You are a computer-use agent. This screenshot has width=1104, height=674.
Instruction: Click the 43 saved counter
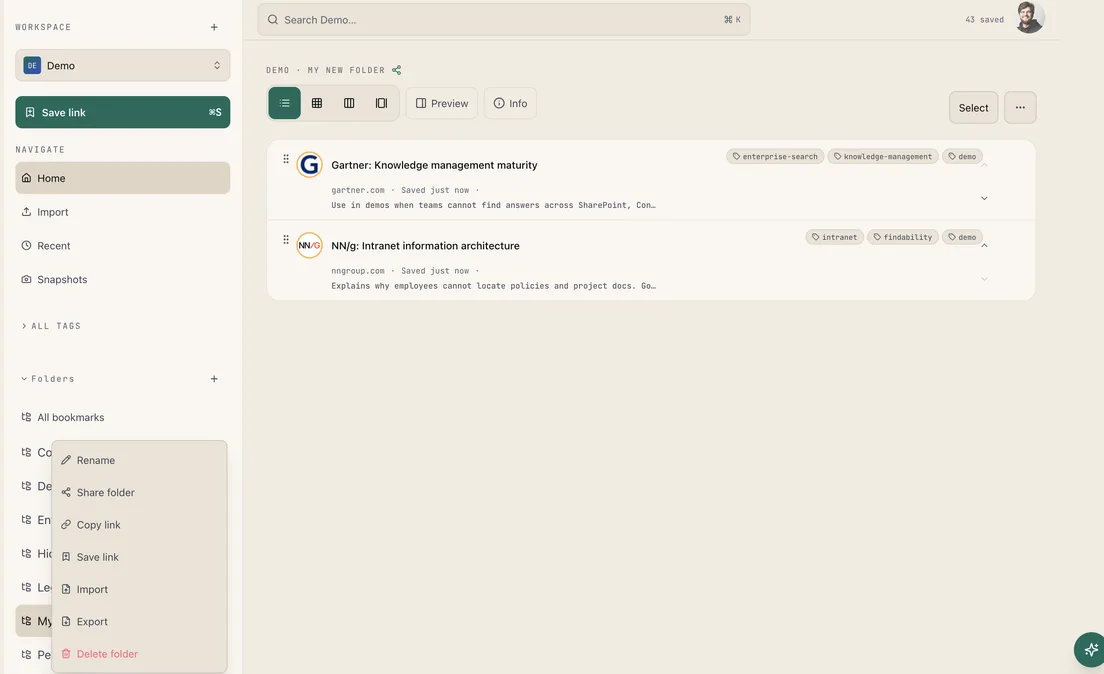(x=984, y=20)
